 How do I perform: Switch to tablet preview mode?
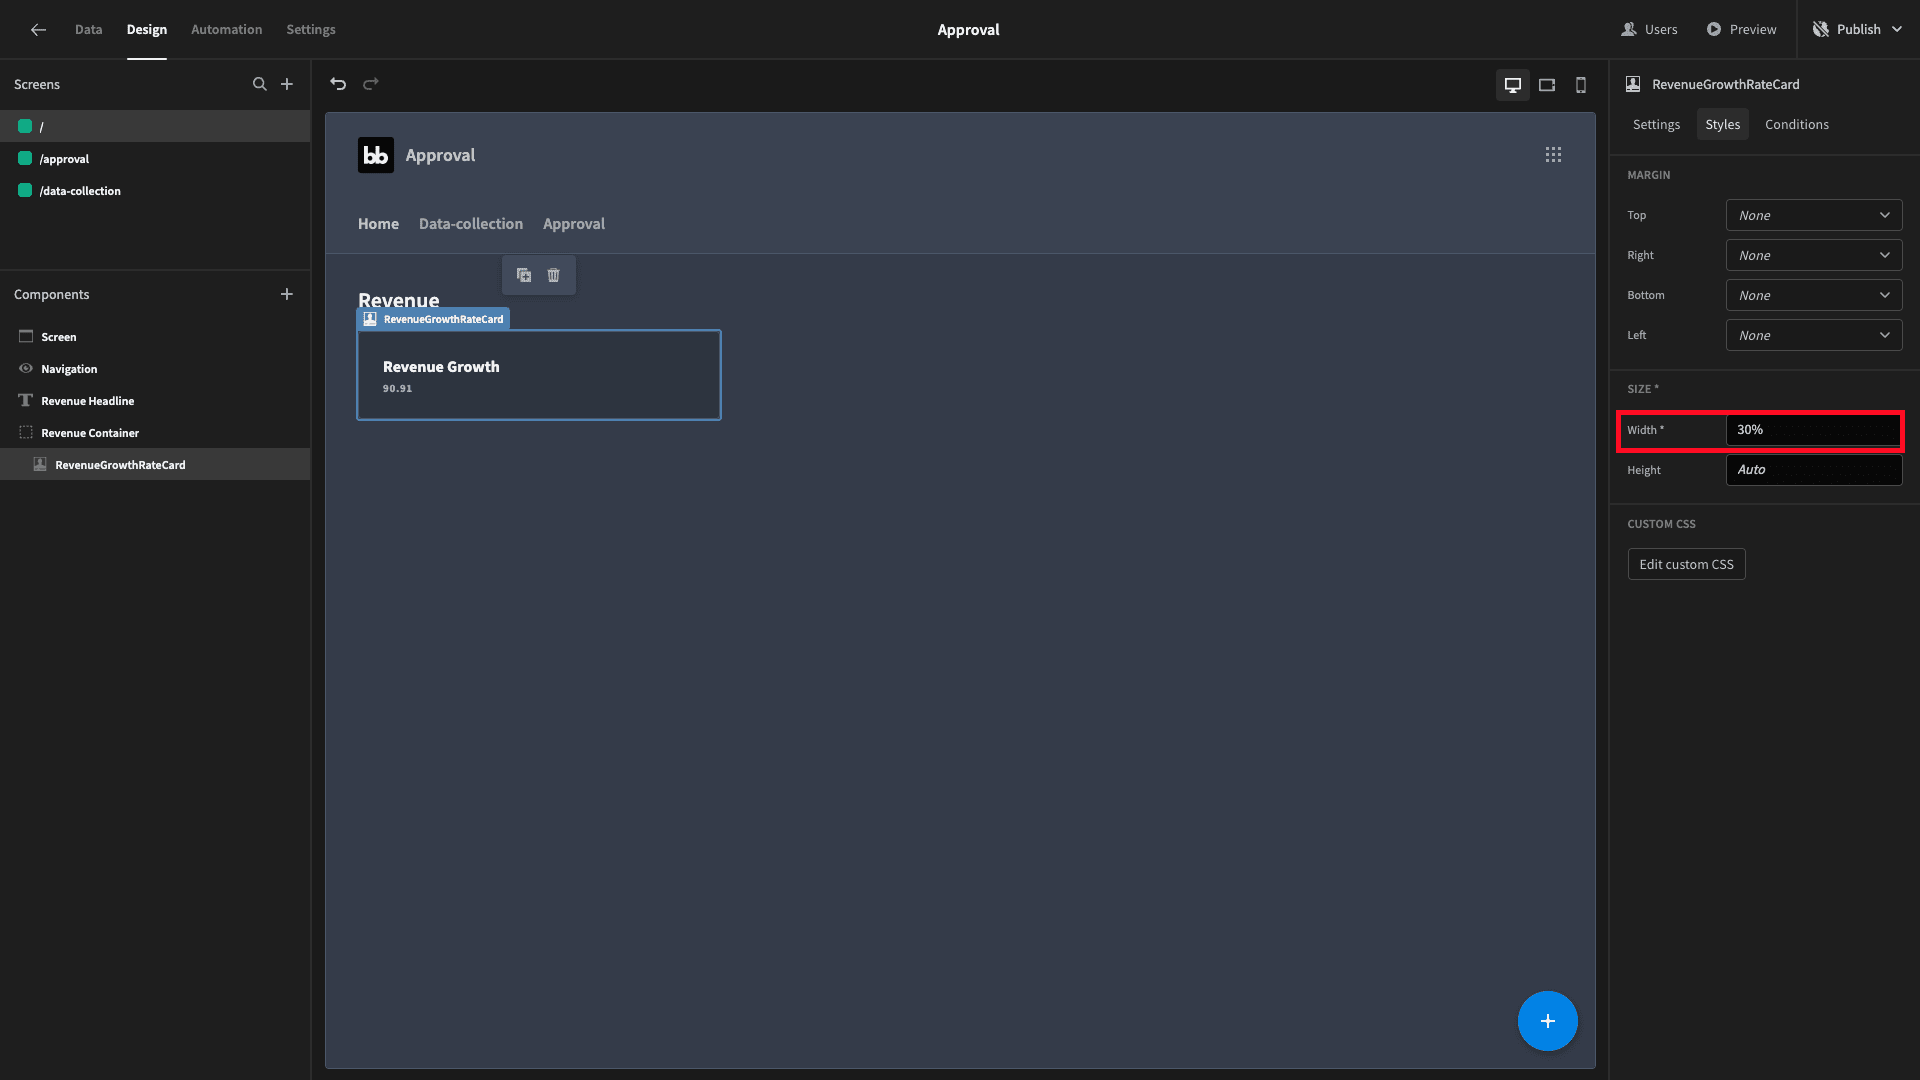pyautogui.click(x=1547, y=85)
